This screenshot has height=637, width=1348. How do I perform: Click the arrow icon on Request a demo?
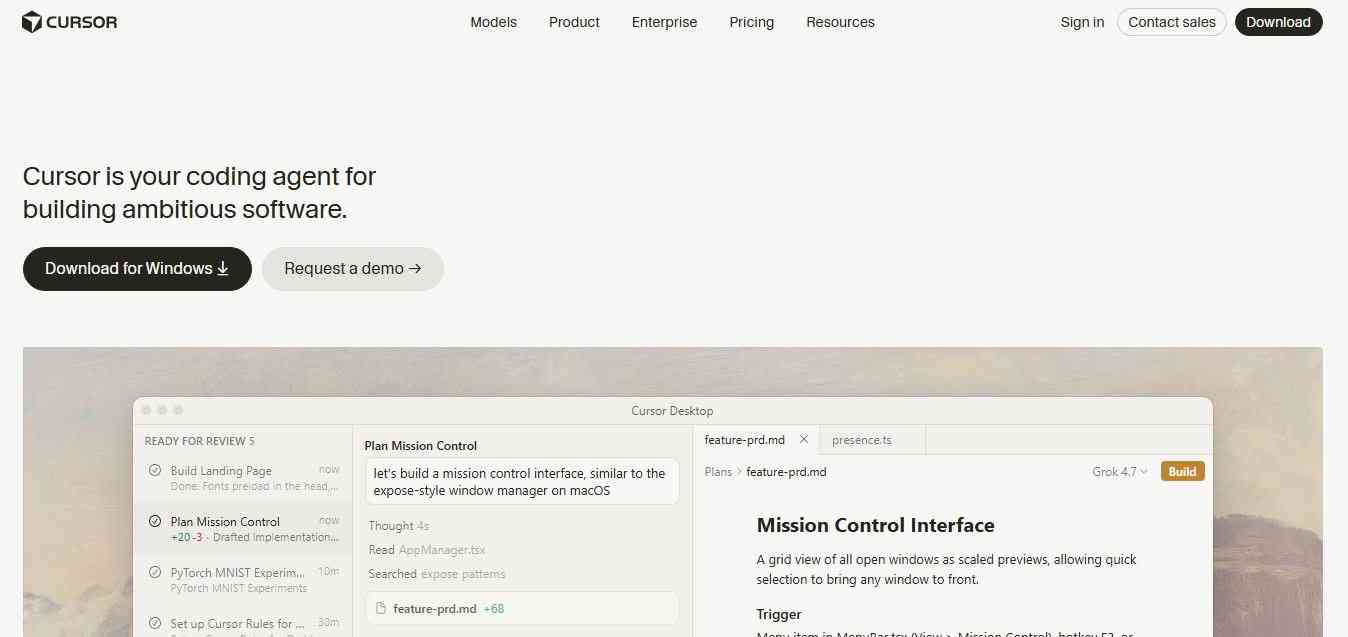click(415, 269)
